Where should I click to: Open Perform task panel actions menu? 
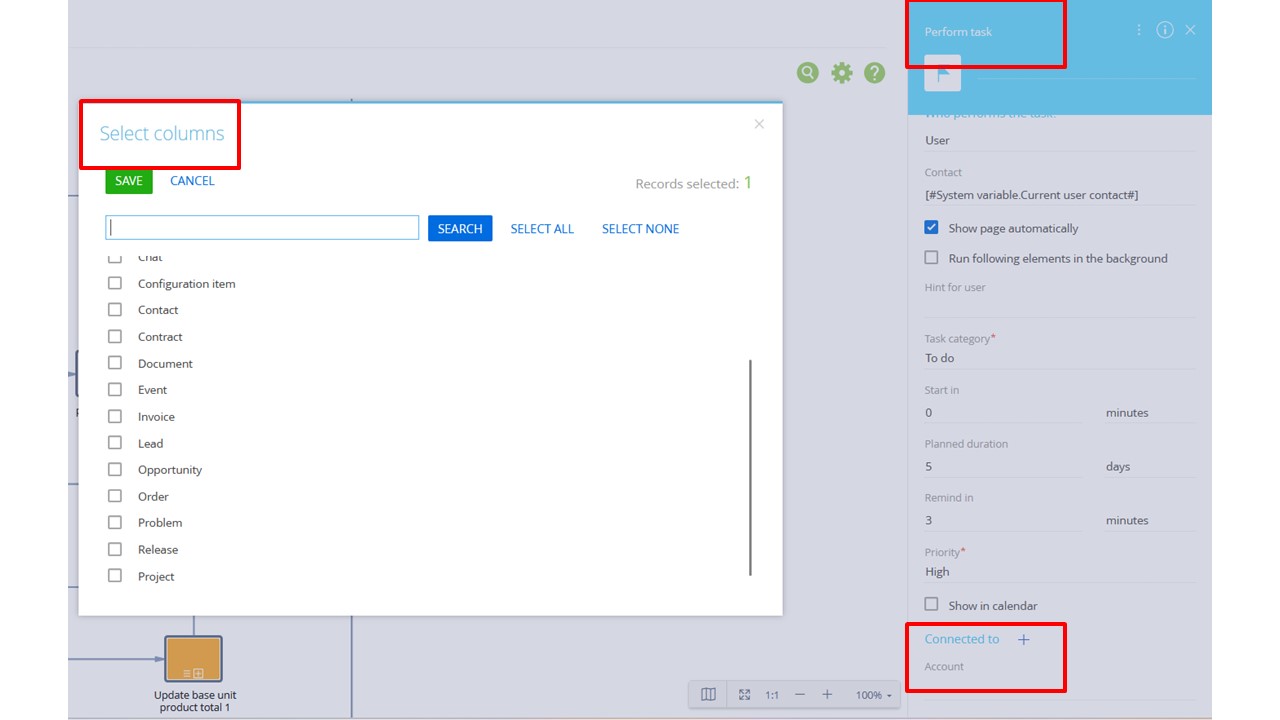coord(1139,30)
